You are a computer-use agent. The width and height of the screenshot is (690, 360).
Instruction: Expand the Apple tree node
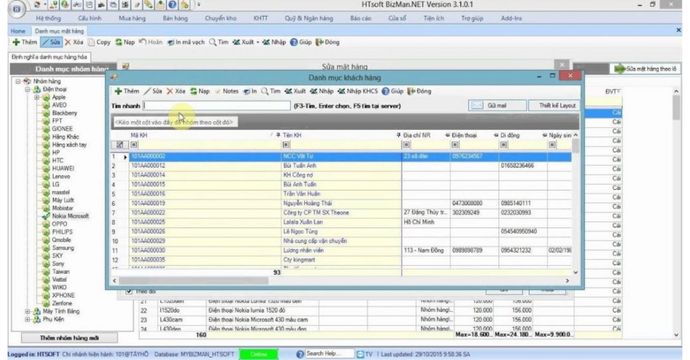pos(37,97)
